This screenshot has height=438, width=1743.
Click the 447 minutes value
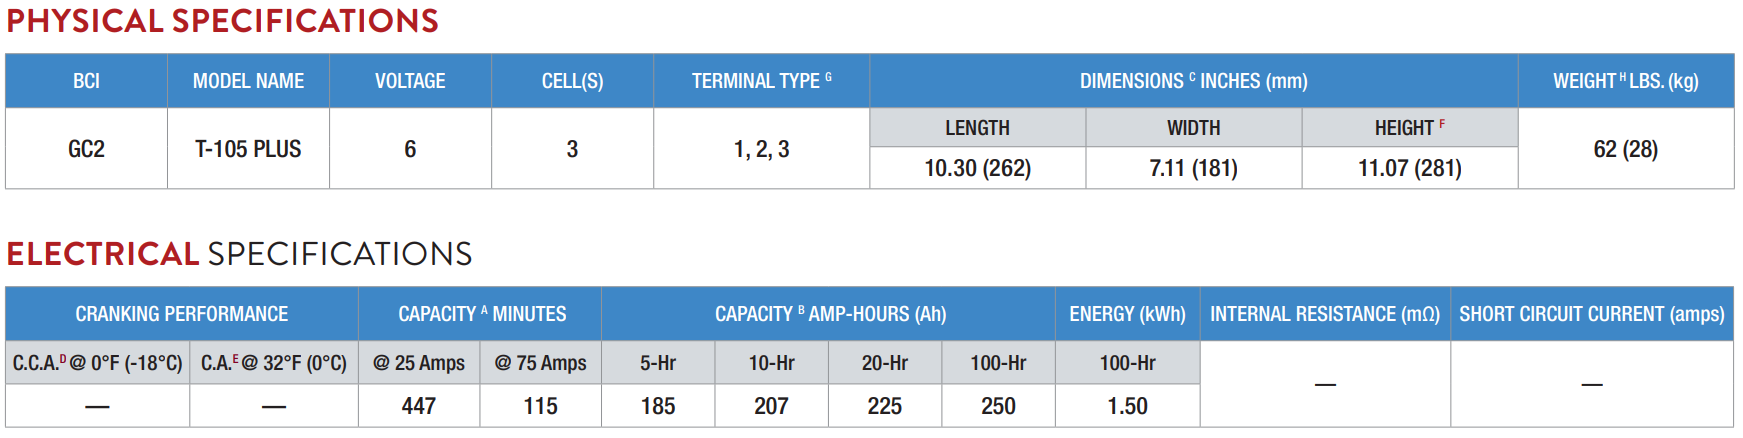[x=419, y=406]
